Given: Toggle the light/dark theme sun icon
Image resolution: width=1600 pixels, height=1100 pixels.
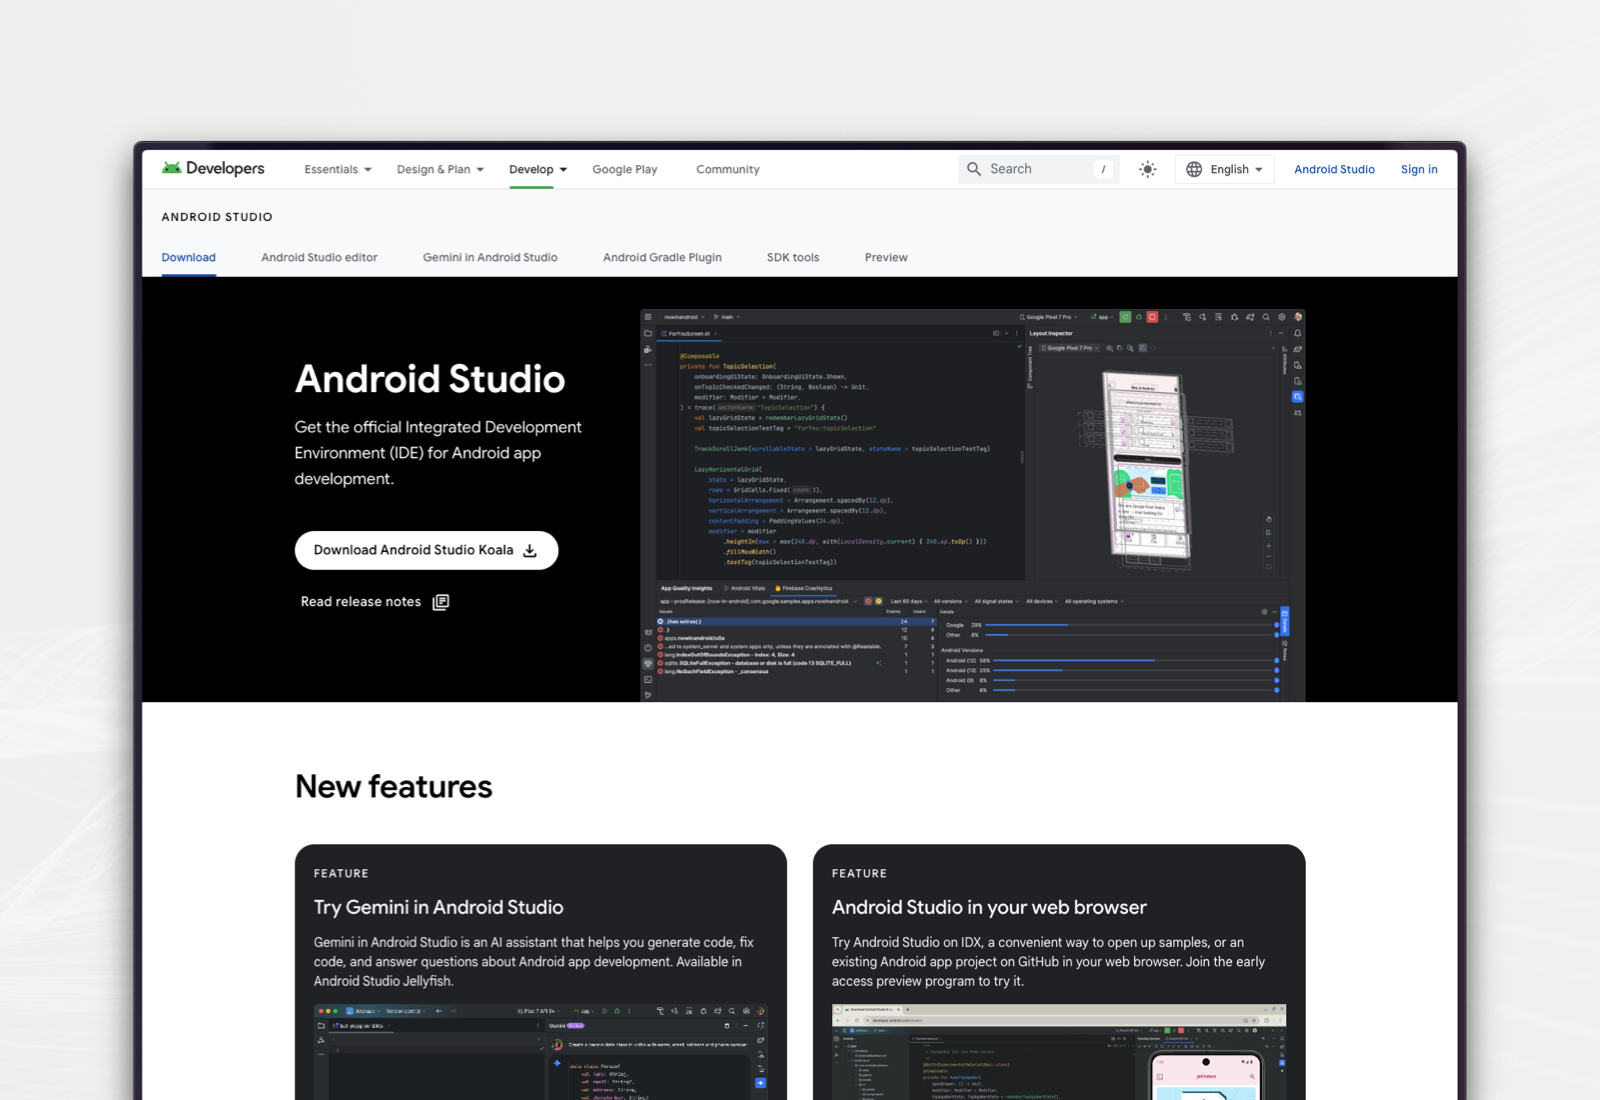Looking at the screenshot, I should pos(1147,170).
